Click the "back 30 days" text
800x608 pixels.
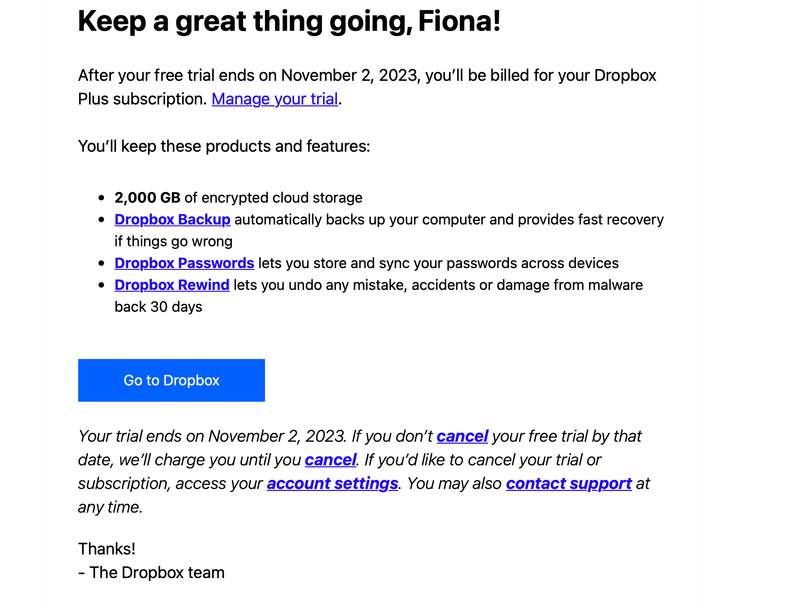point(158,307)
